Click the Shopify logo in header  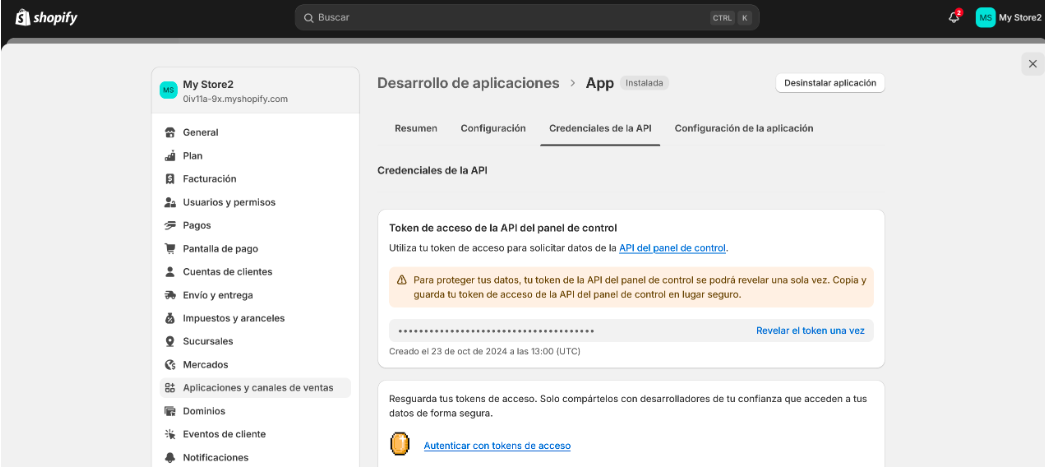point(46,17)
